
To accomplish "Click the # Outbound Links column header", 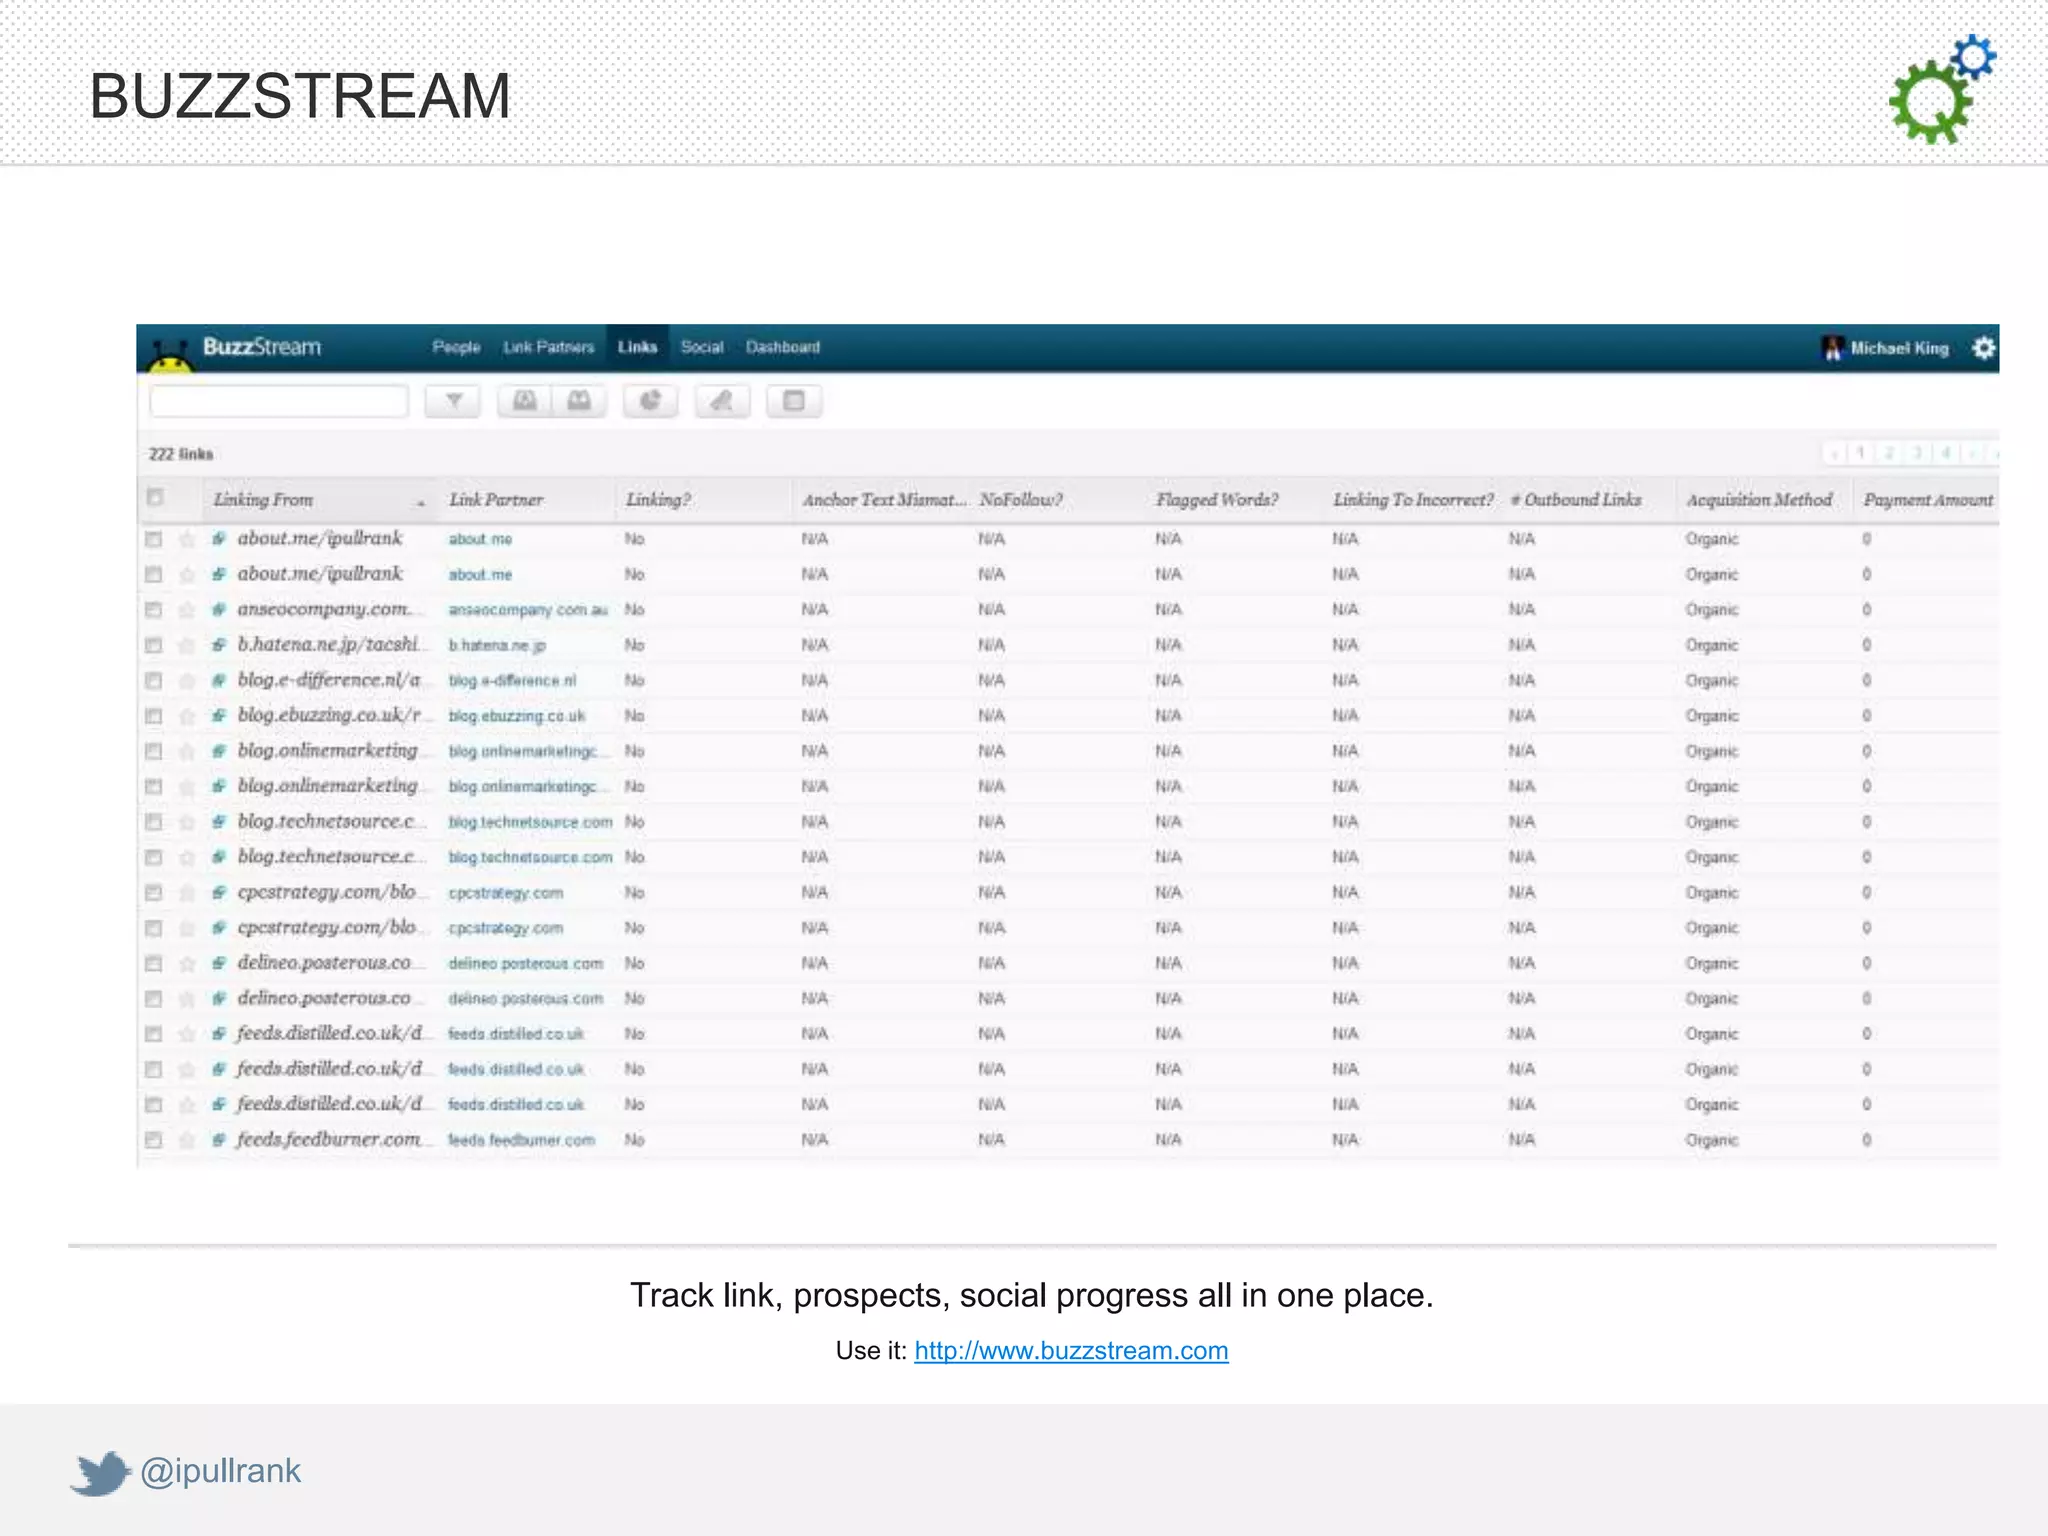I will pyautogui.click(x=1576, y=500).
